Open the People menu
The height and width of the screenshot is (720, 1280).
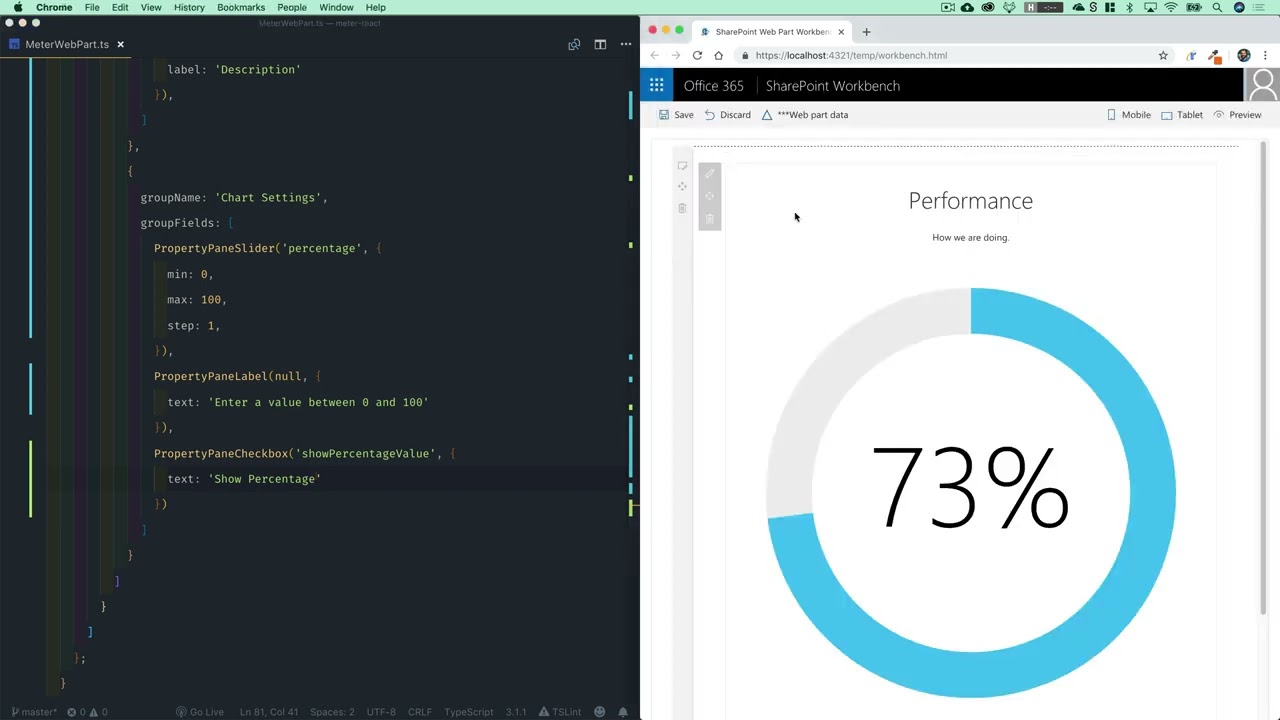[292, 7]
